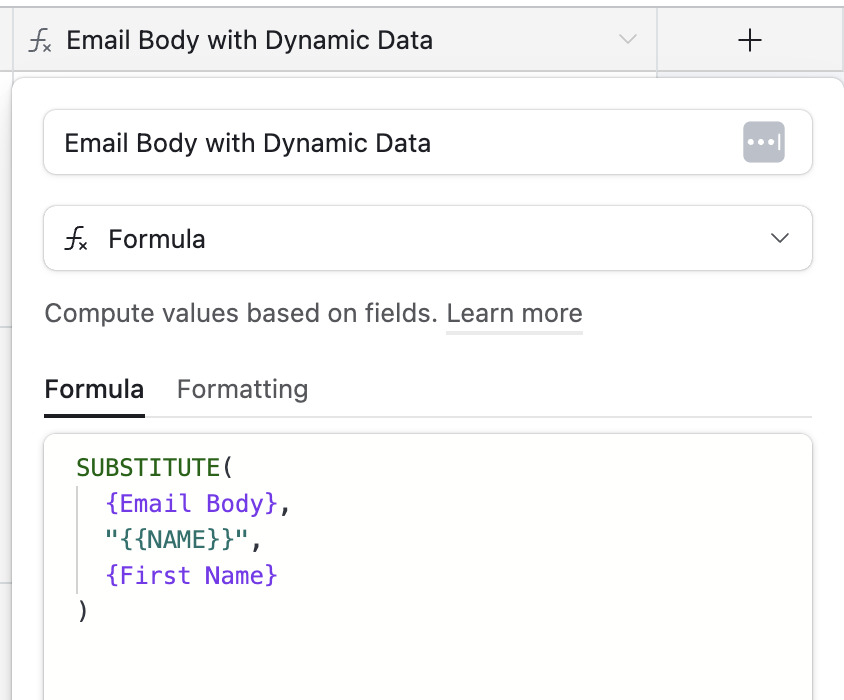Click the {Email Body} field token
Screen dimensions: 844x700
[x=191, y=503]
